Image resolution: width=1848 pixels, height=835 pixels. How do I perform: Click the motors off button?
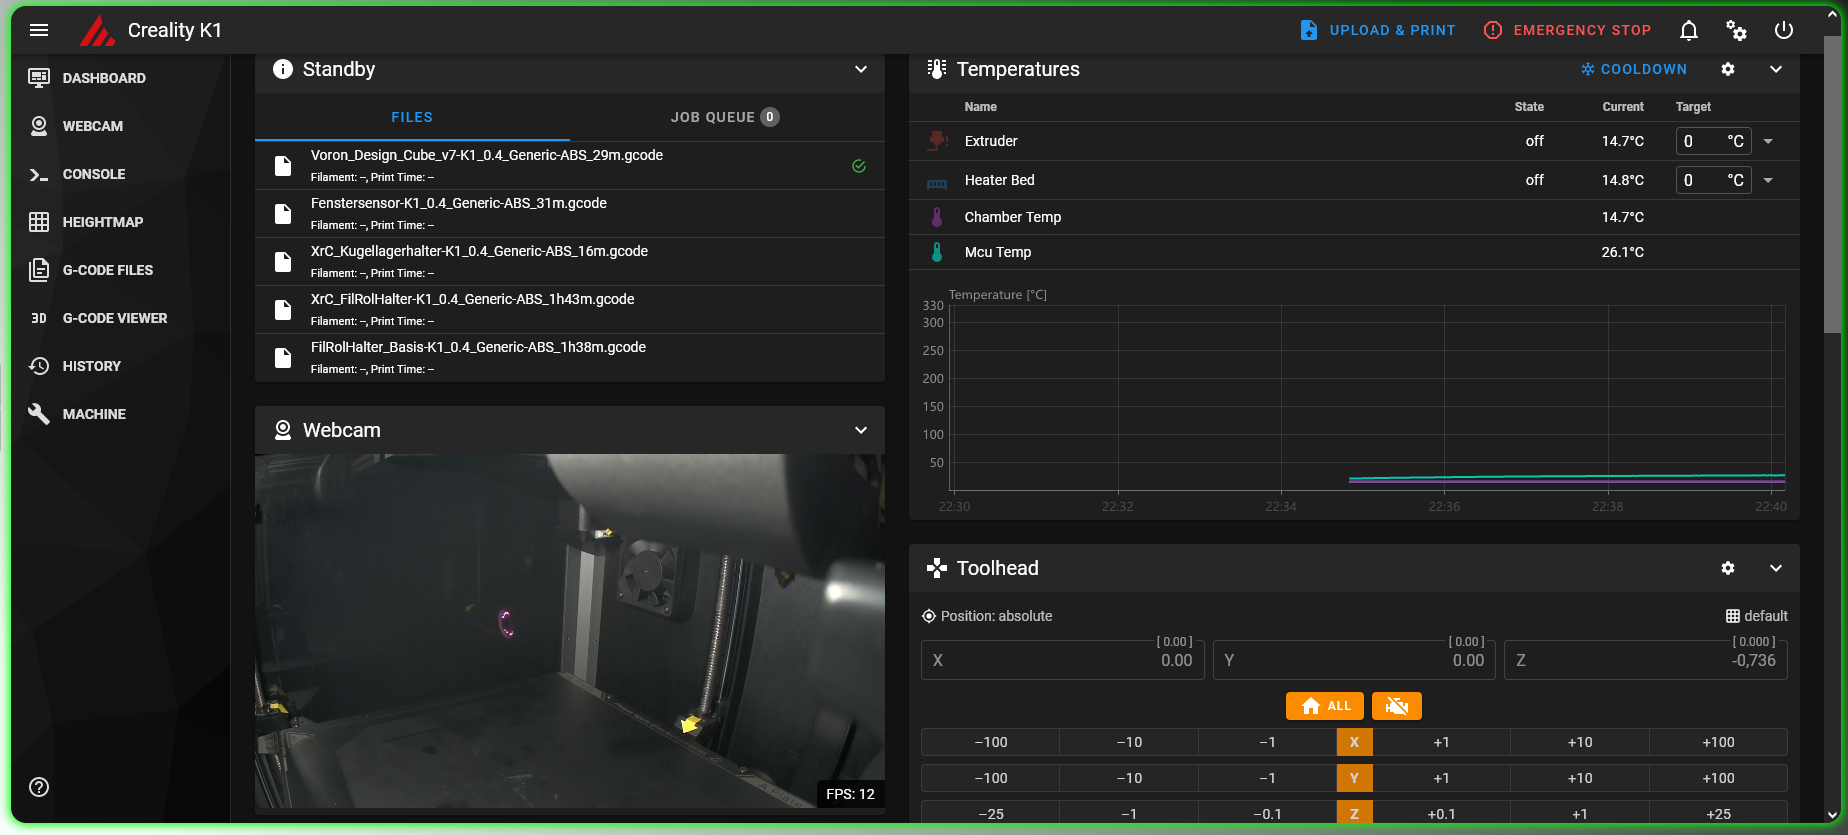coord(1397,706)
